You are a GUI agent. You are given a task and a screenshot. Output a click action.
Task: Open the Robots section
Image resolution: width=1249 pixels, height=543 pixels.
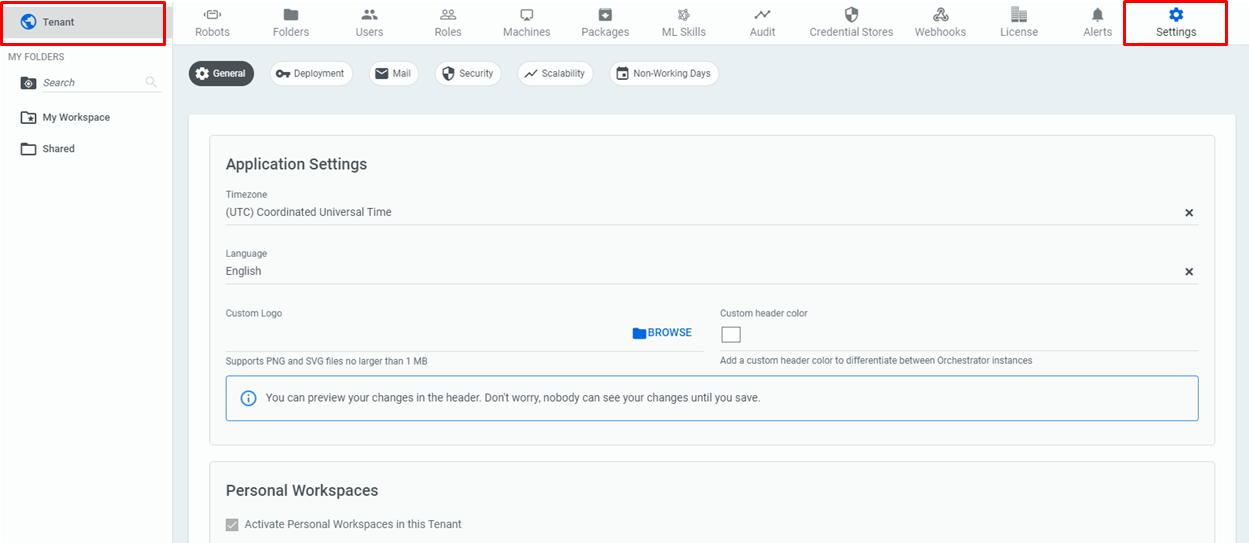(212, 22)
